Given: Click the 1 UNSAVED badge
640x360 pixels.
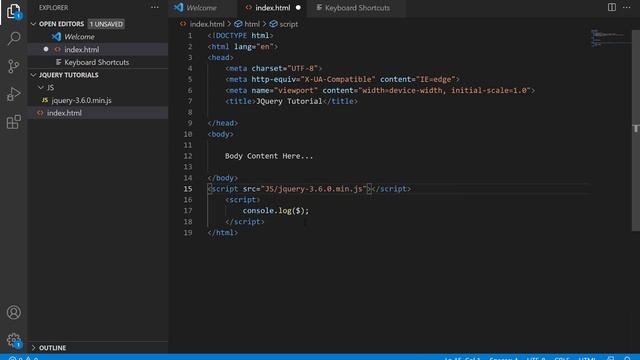Looking at the screenshot, I should coord(106,24).
